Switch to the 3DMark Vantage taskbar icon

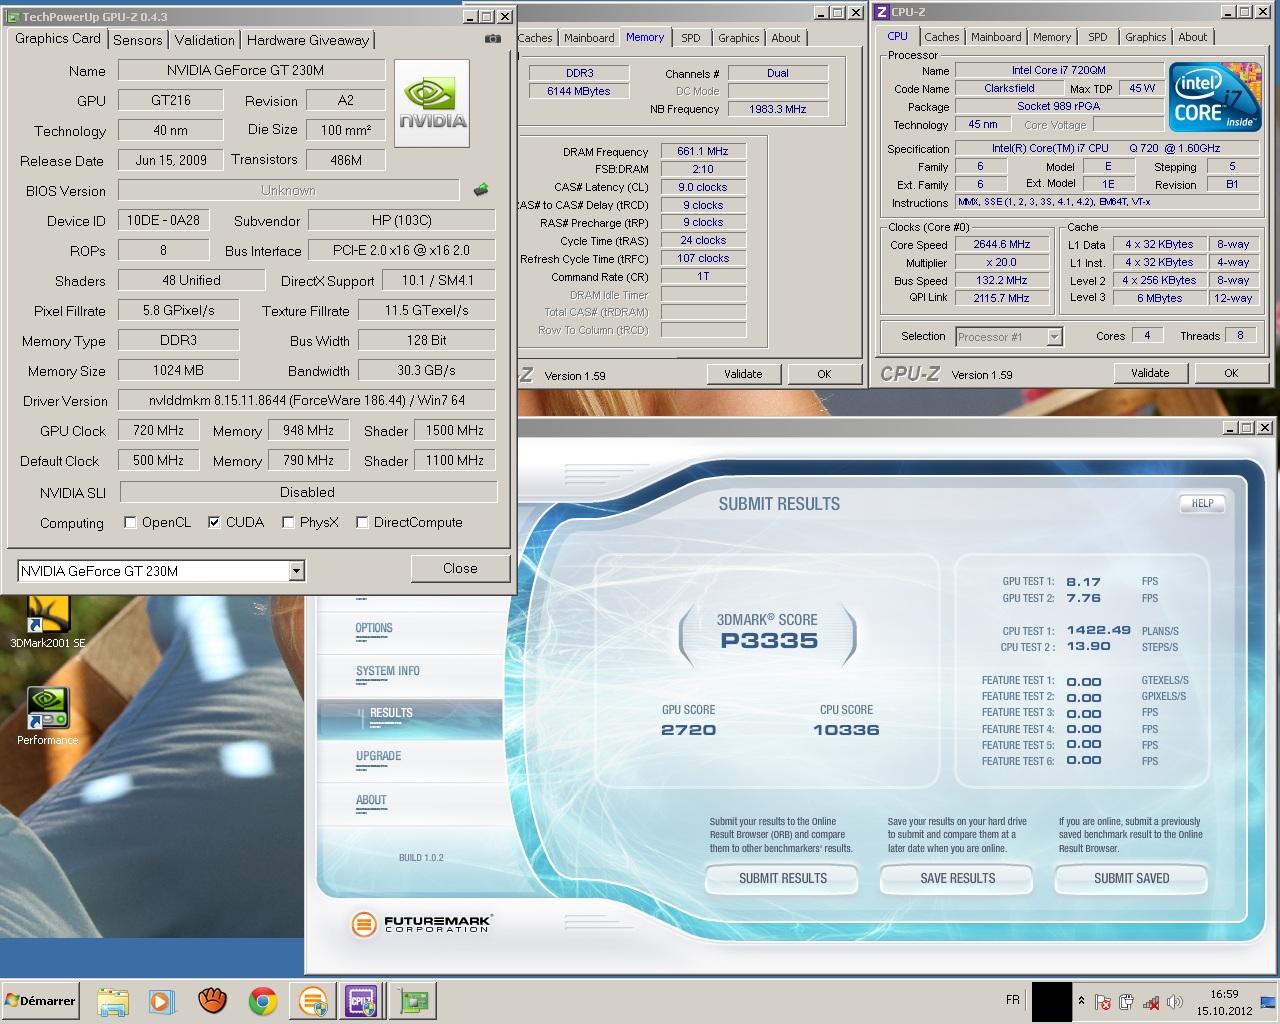tap(313, 1001)
